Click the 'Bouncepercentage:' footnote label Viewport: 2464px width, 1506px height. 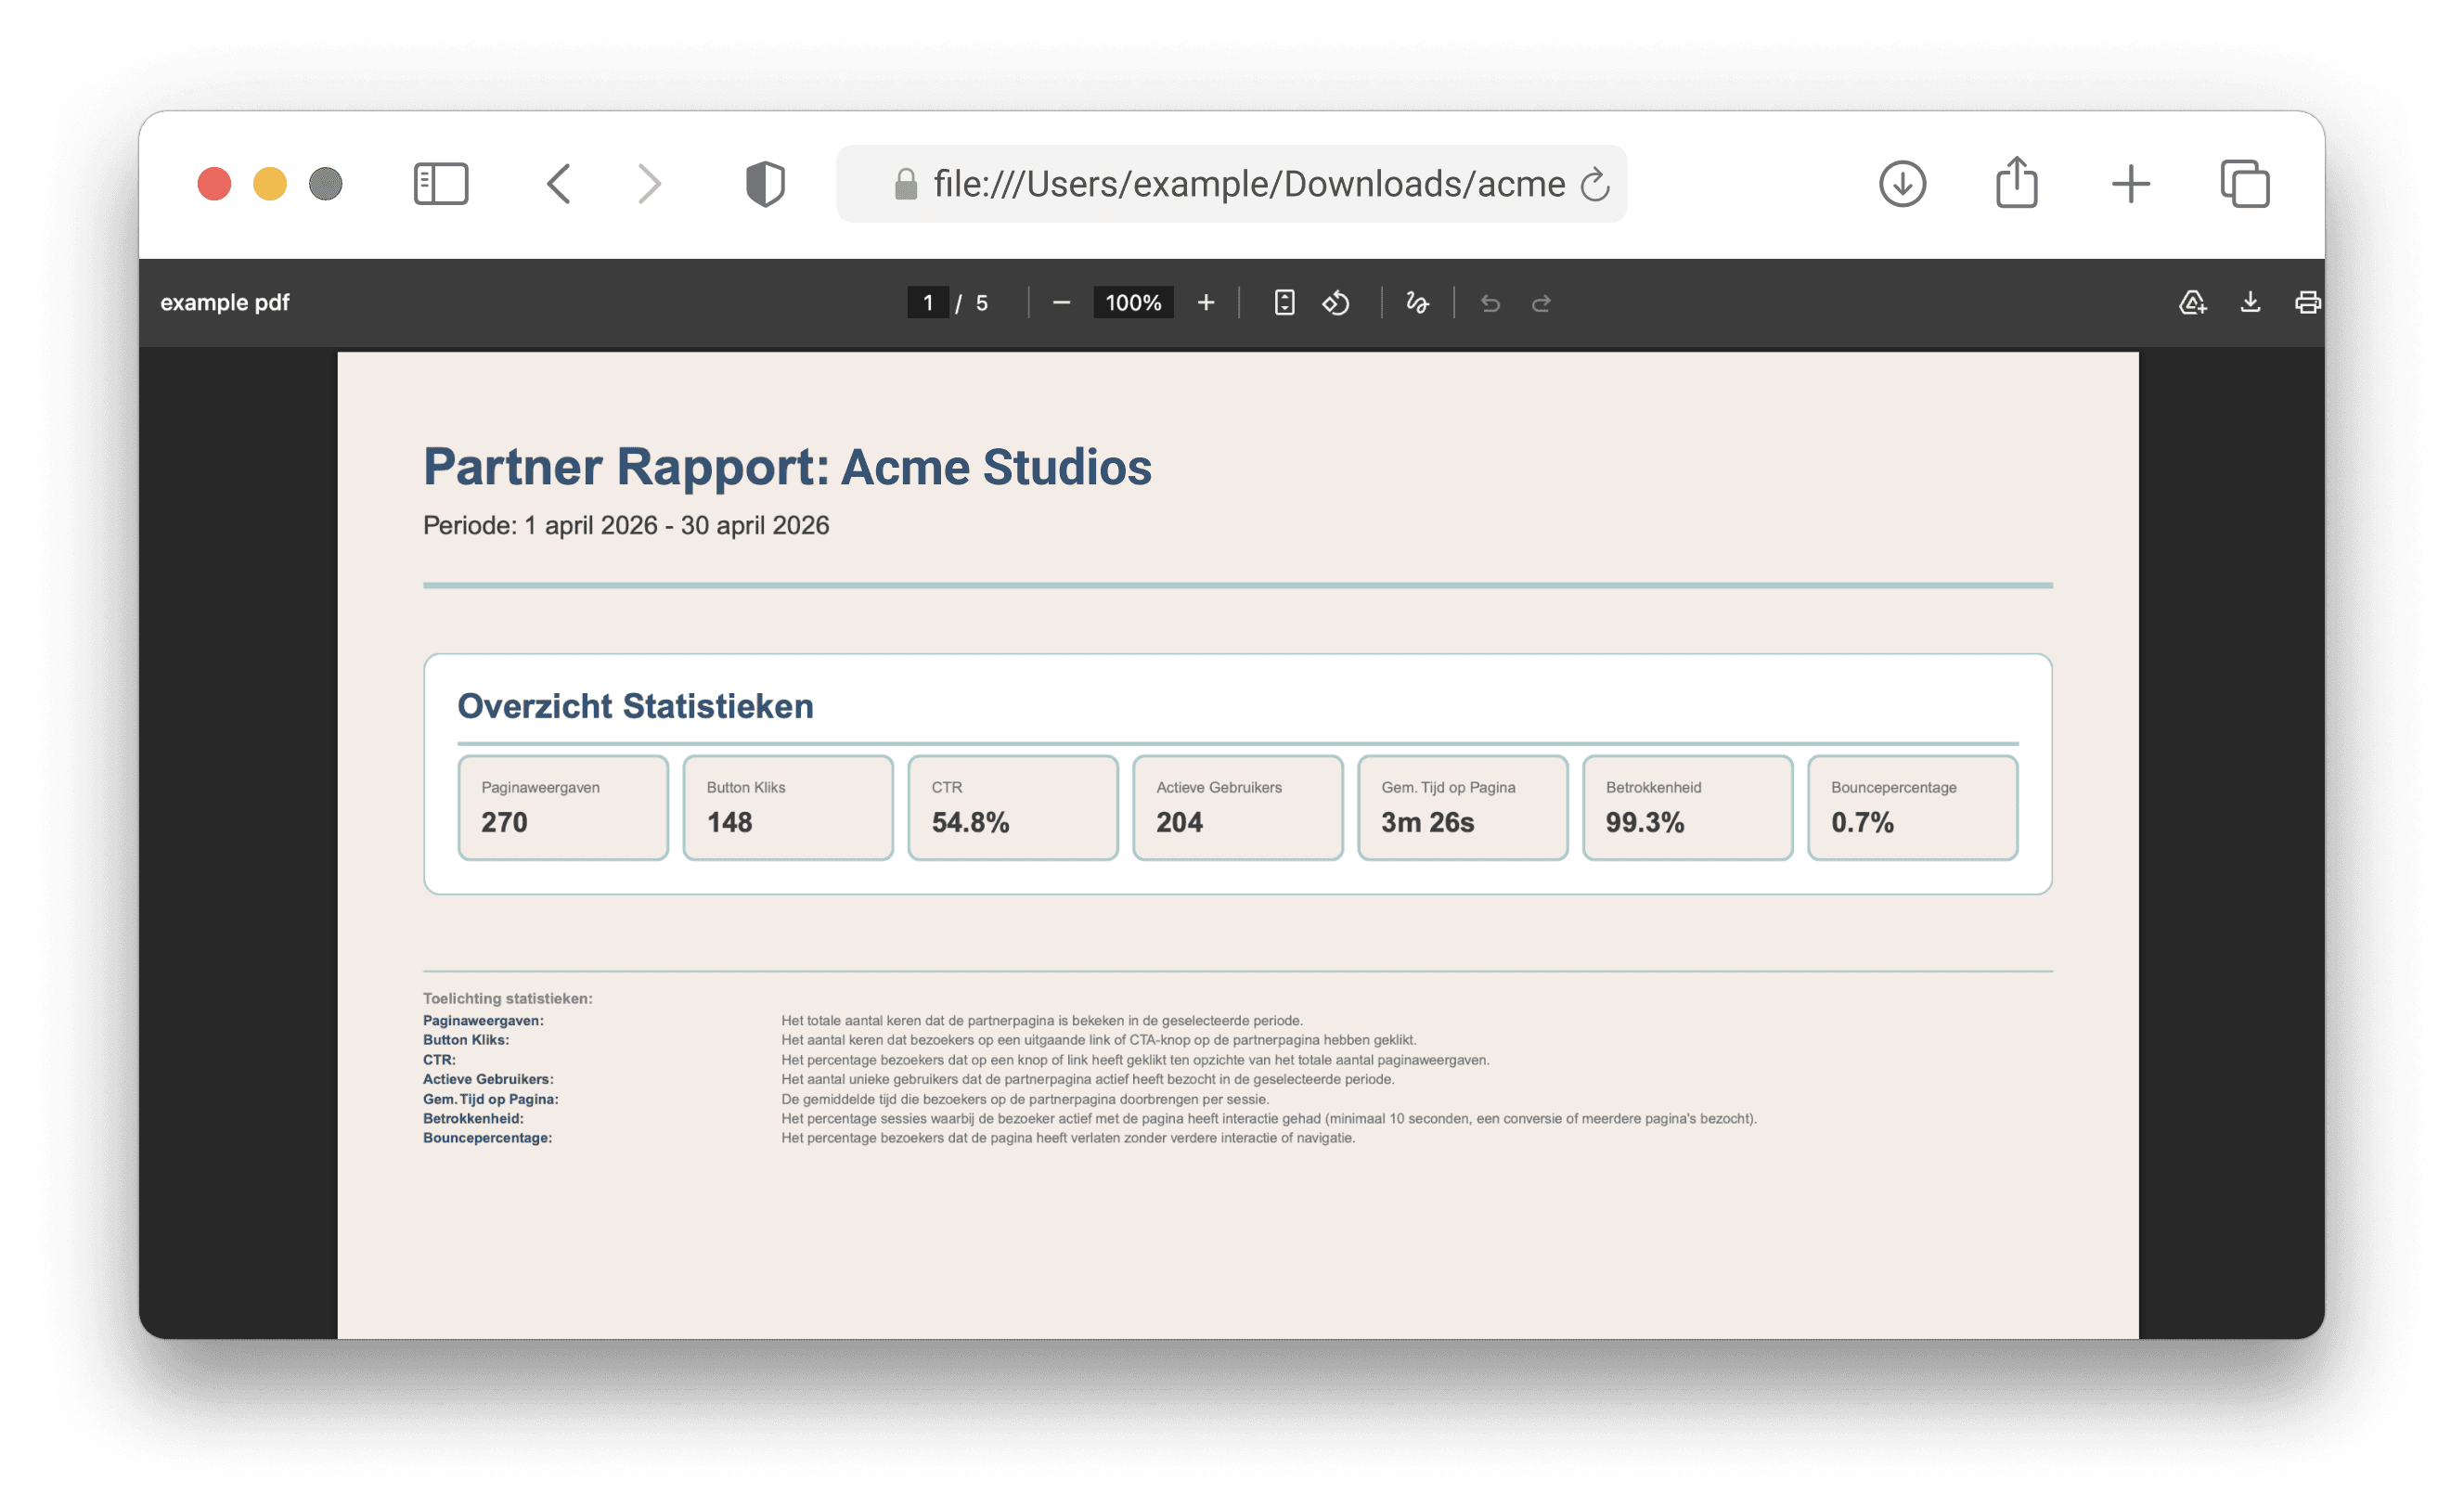pyautogui.click(x=487, y=1138)
